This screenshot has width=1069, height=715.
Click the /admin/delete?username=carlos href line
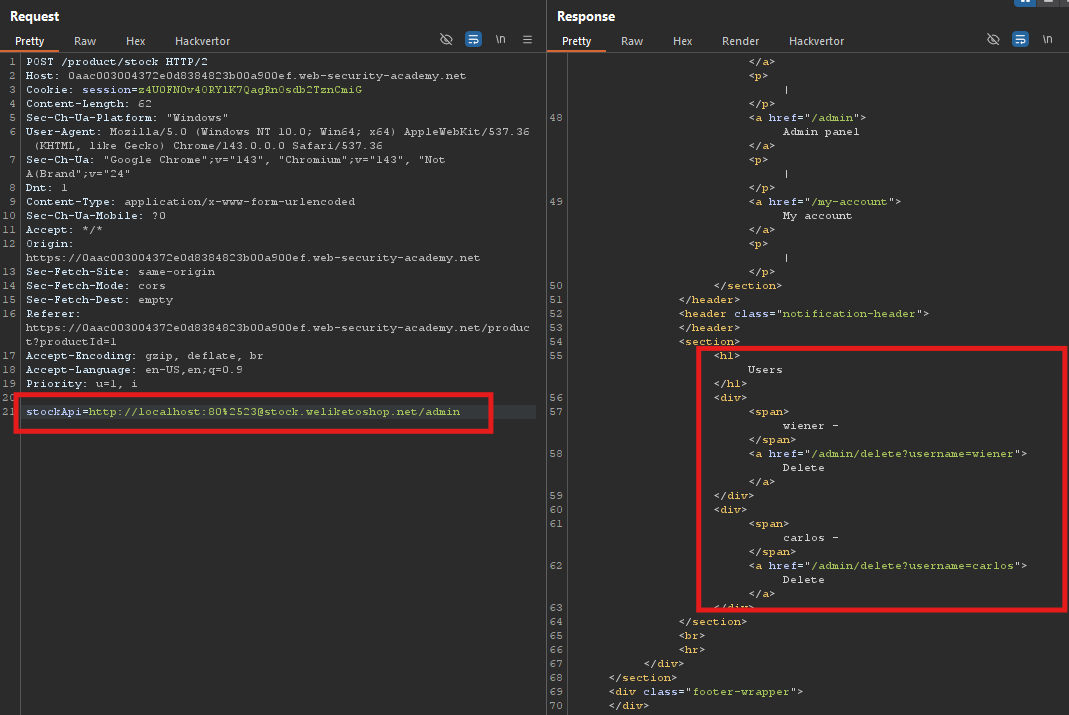point(887,566)
